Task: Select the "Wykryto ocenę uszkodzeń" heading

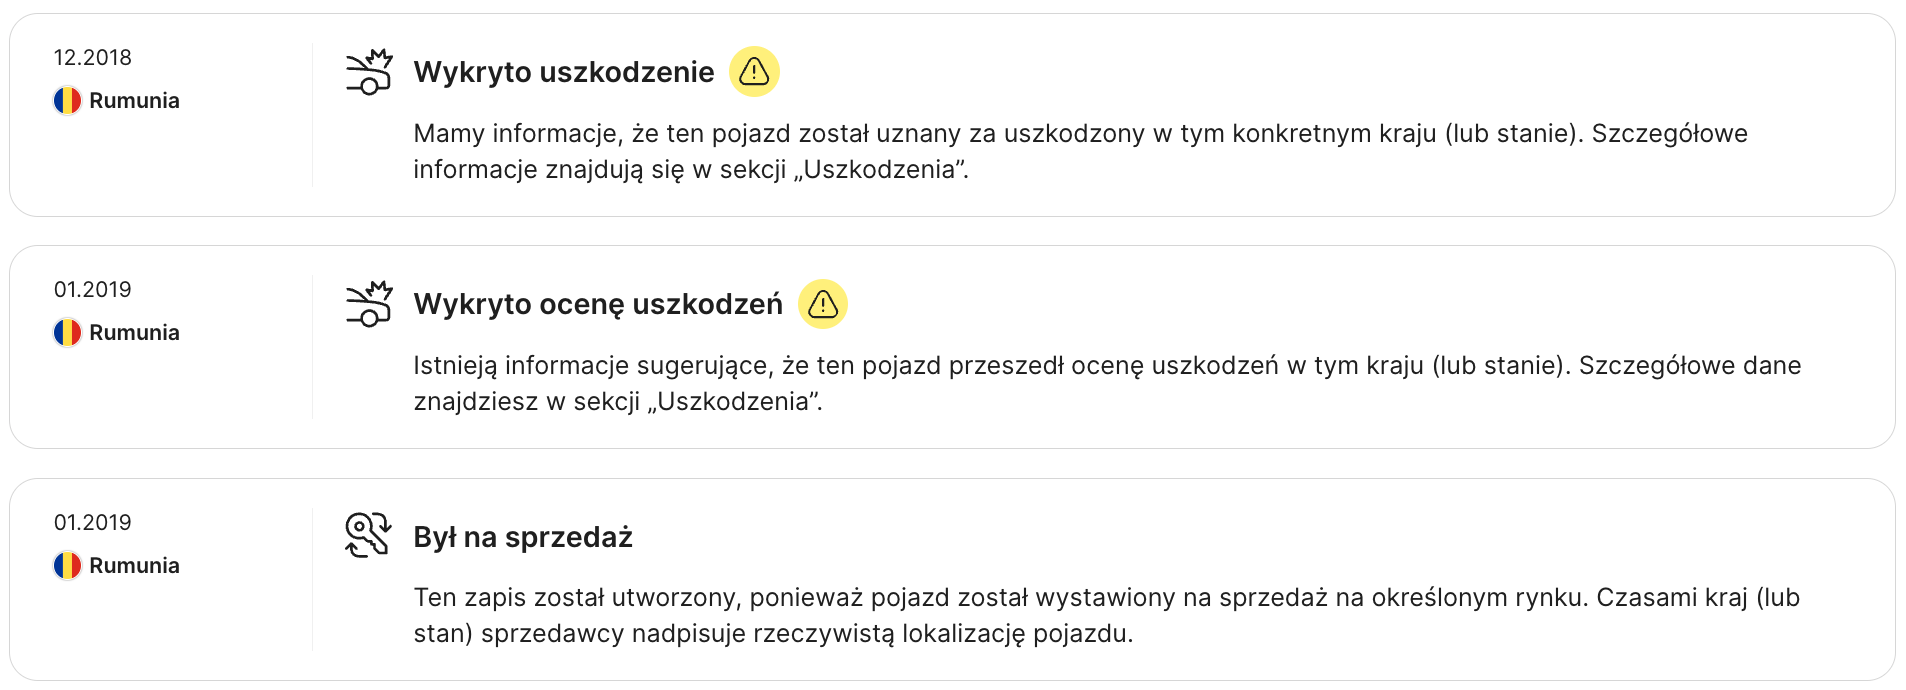Action: click(598, 304)
